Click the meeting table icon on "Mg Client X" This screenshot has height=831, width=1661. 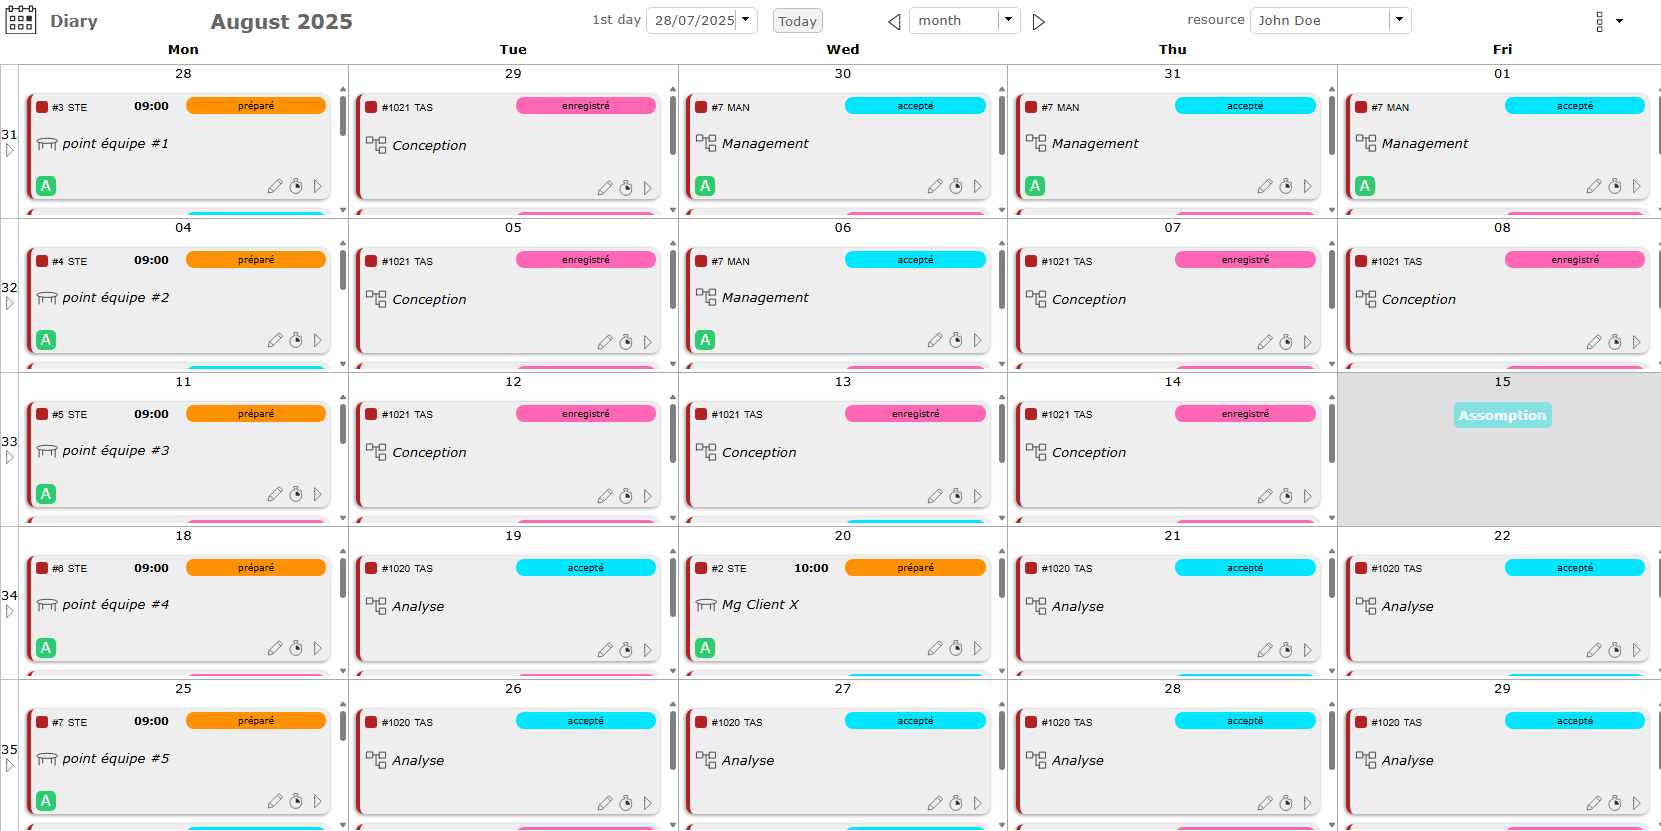point(705,604)
